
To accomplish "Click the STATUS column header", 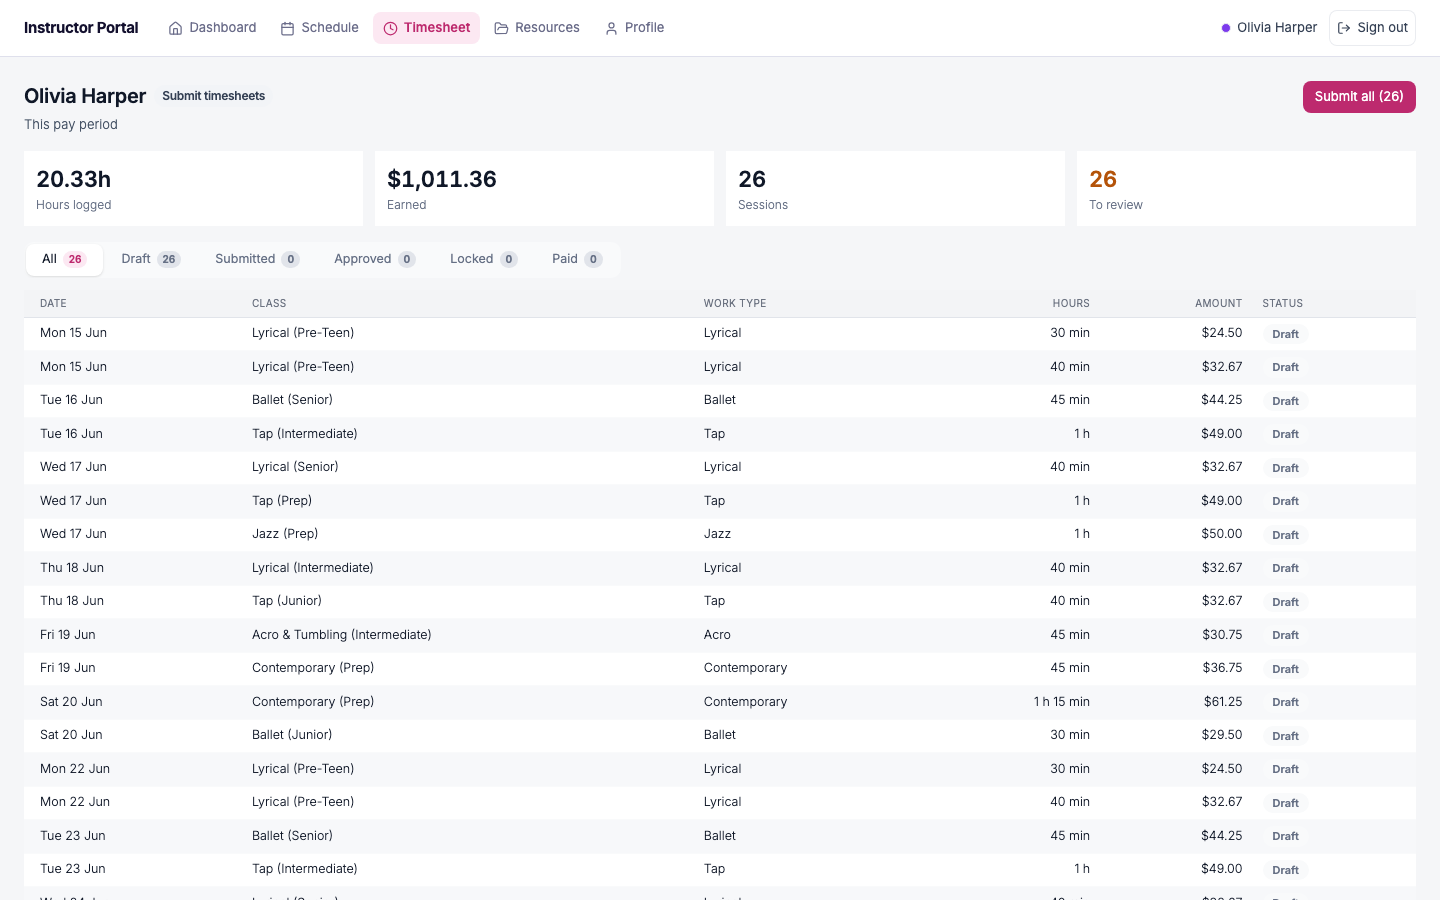I will (x=1282, y=303).
